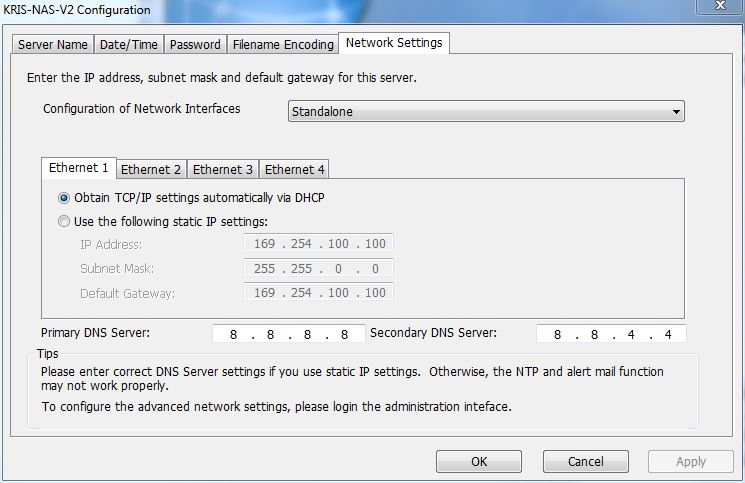Click the IP Address field
This screenshot has height=483, width=745.
[x=318, y=244]
